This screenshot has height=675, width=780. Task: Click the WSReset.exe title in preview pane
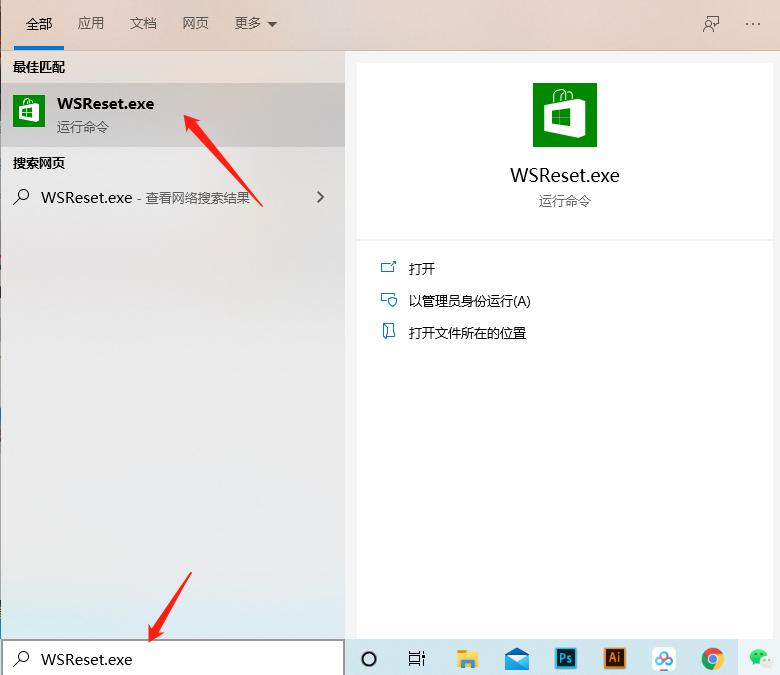pos(565,176)
